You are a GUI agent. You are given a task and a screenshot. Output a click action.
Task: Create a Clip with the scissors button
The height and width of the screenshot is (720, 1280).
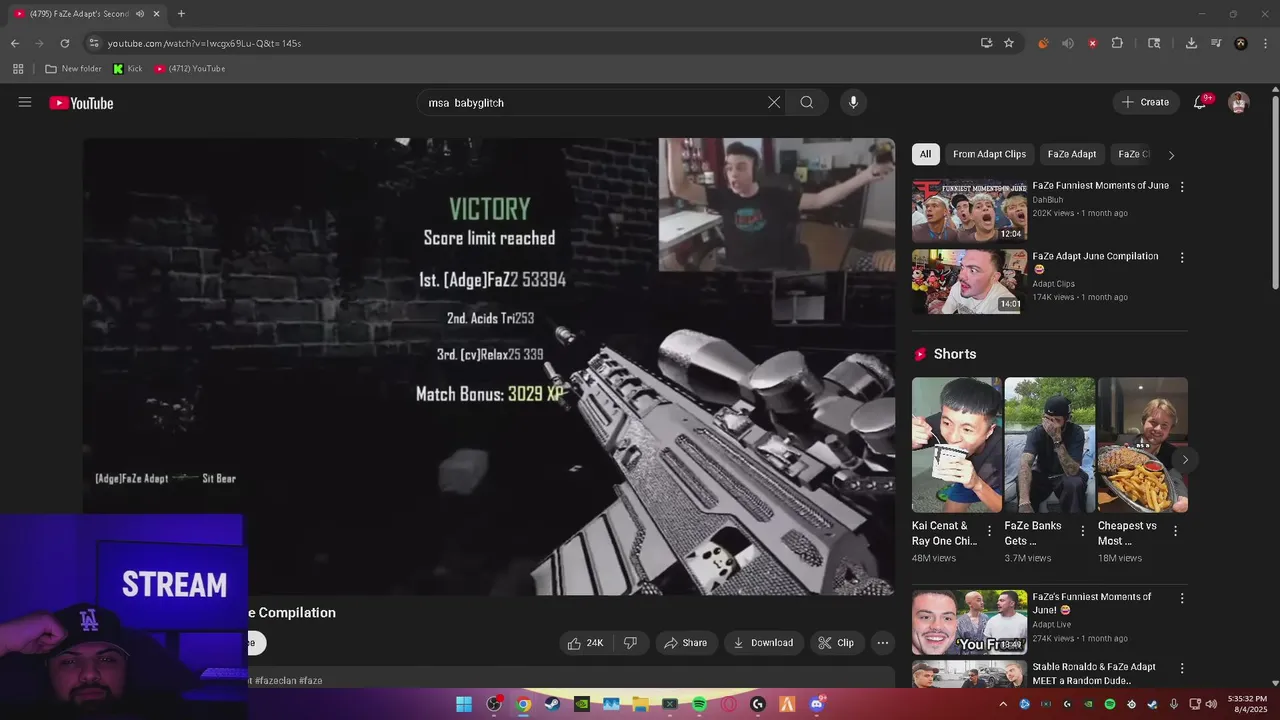(x=836, y=643)
